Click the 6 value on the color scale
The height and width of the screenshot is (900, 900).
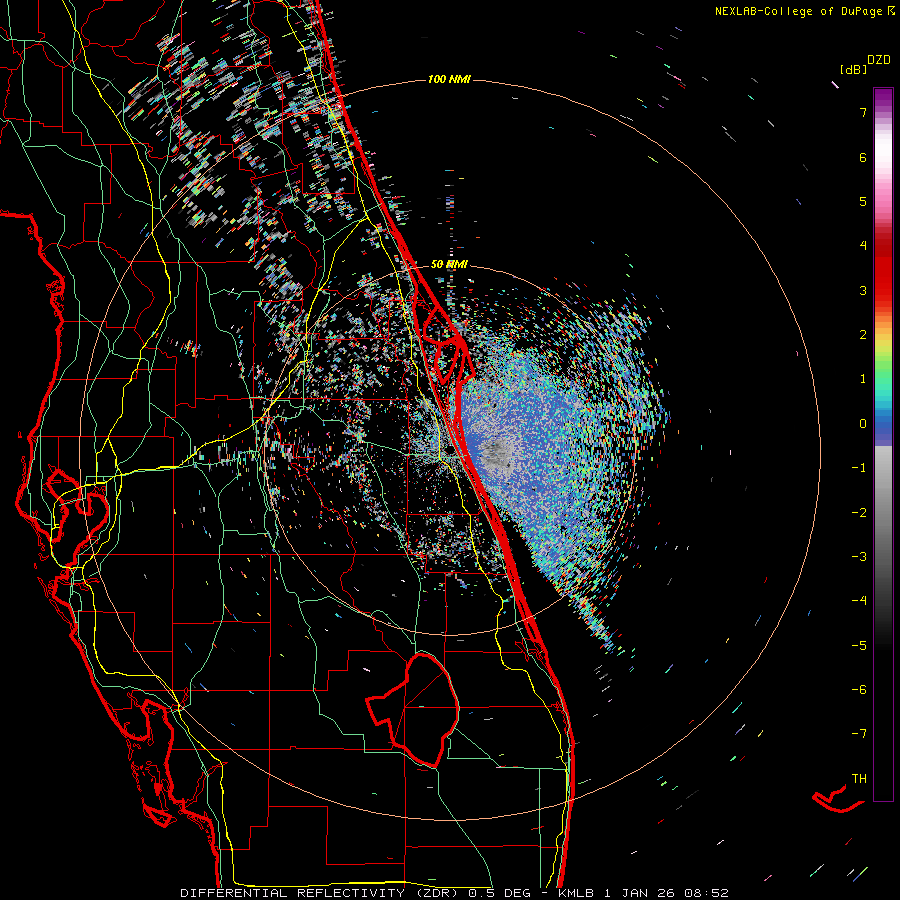coord(863,157)
